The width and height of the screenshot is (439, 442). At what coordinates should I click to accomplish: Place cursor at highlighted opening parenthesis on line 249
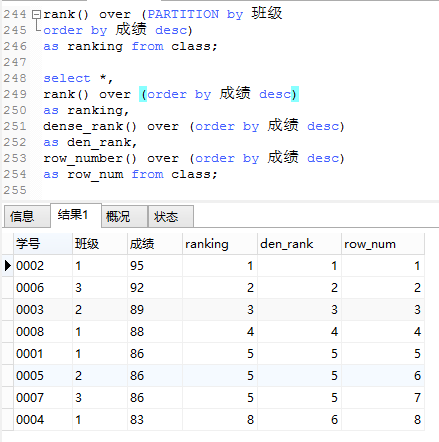[x=143, y=94]
